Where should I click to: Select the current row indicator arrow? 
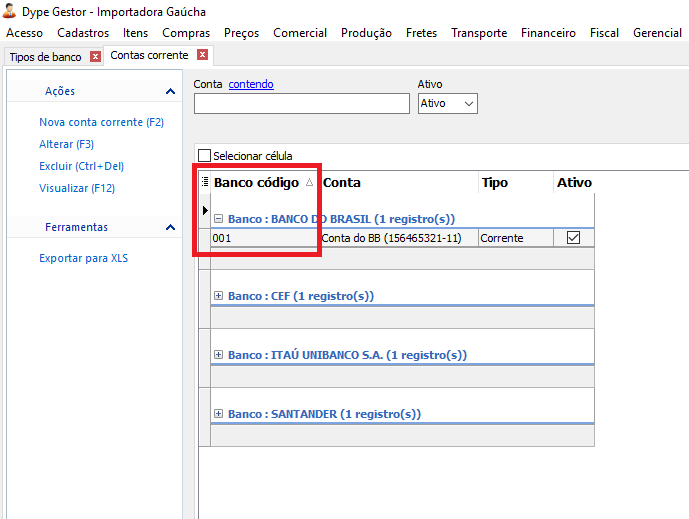pyautogui.click(x=205, y=210)
